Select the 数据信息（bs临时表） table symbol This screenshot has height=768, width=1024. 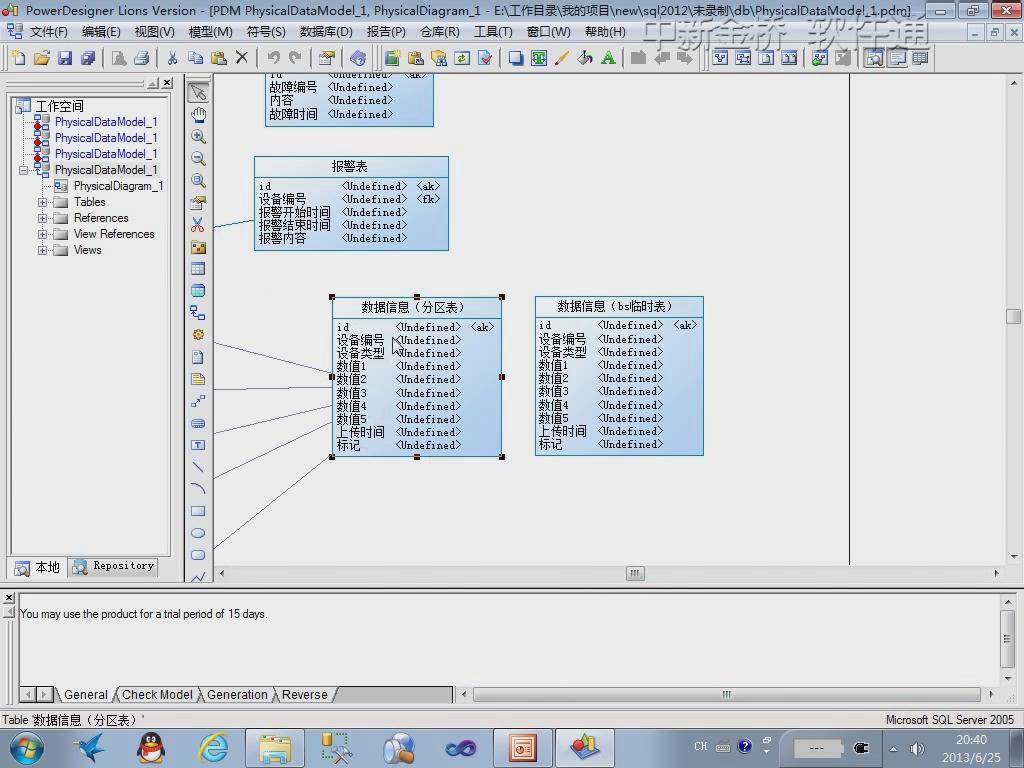(x=619, y=376)
